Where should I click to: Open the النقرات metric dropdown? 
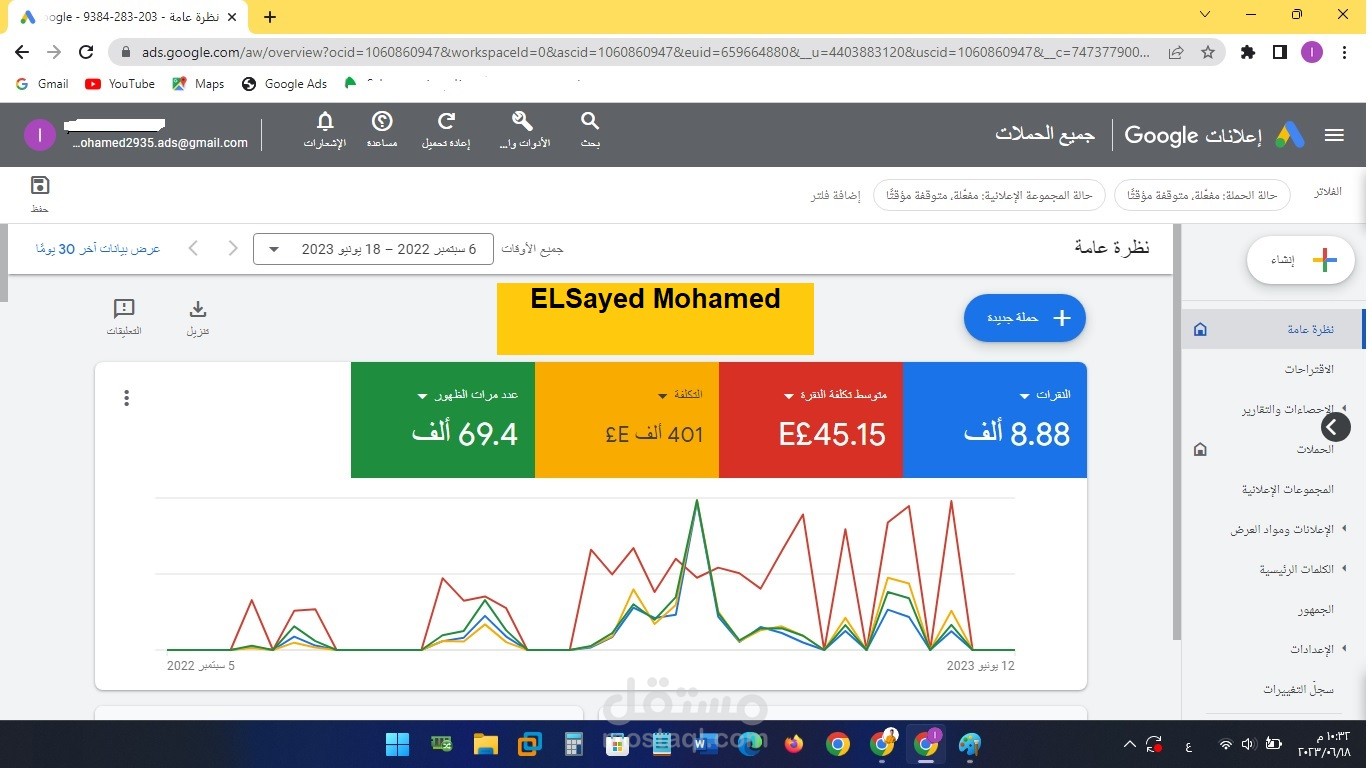click(x=1025, y=396)
